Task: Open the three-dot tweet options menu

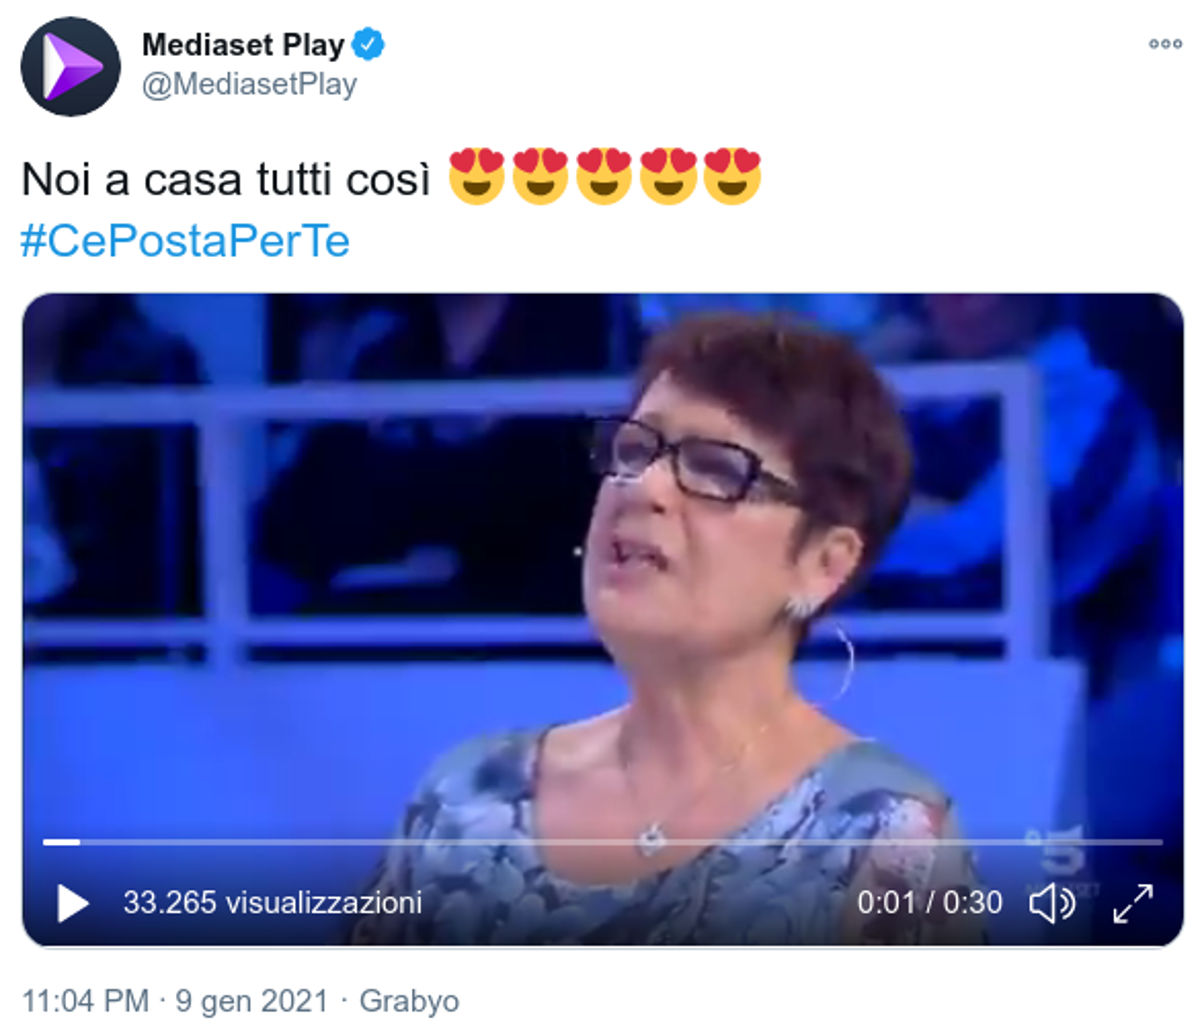Action: click(x=1165, y=44)
